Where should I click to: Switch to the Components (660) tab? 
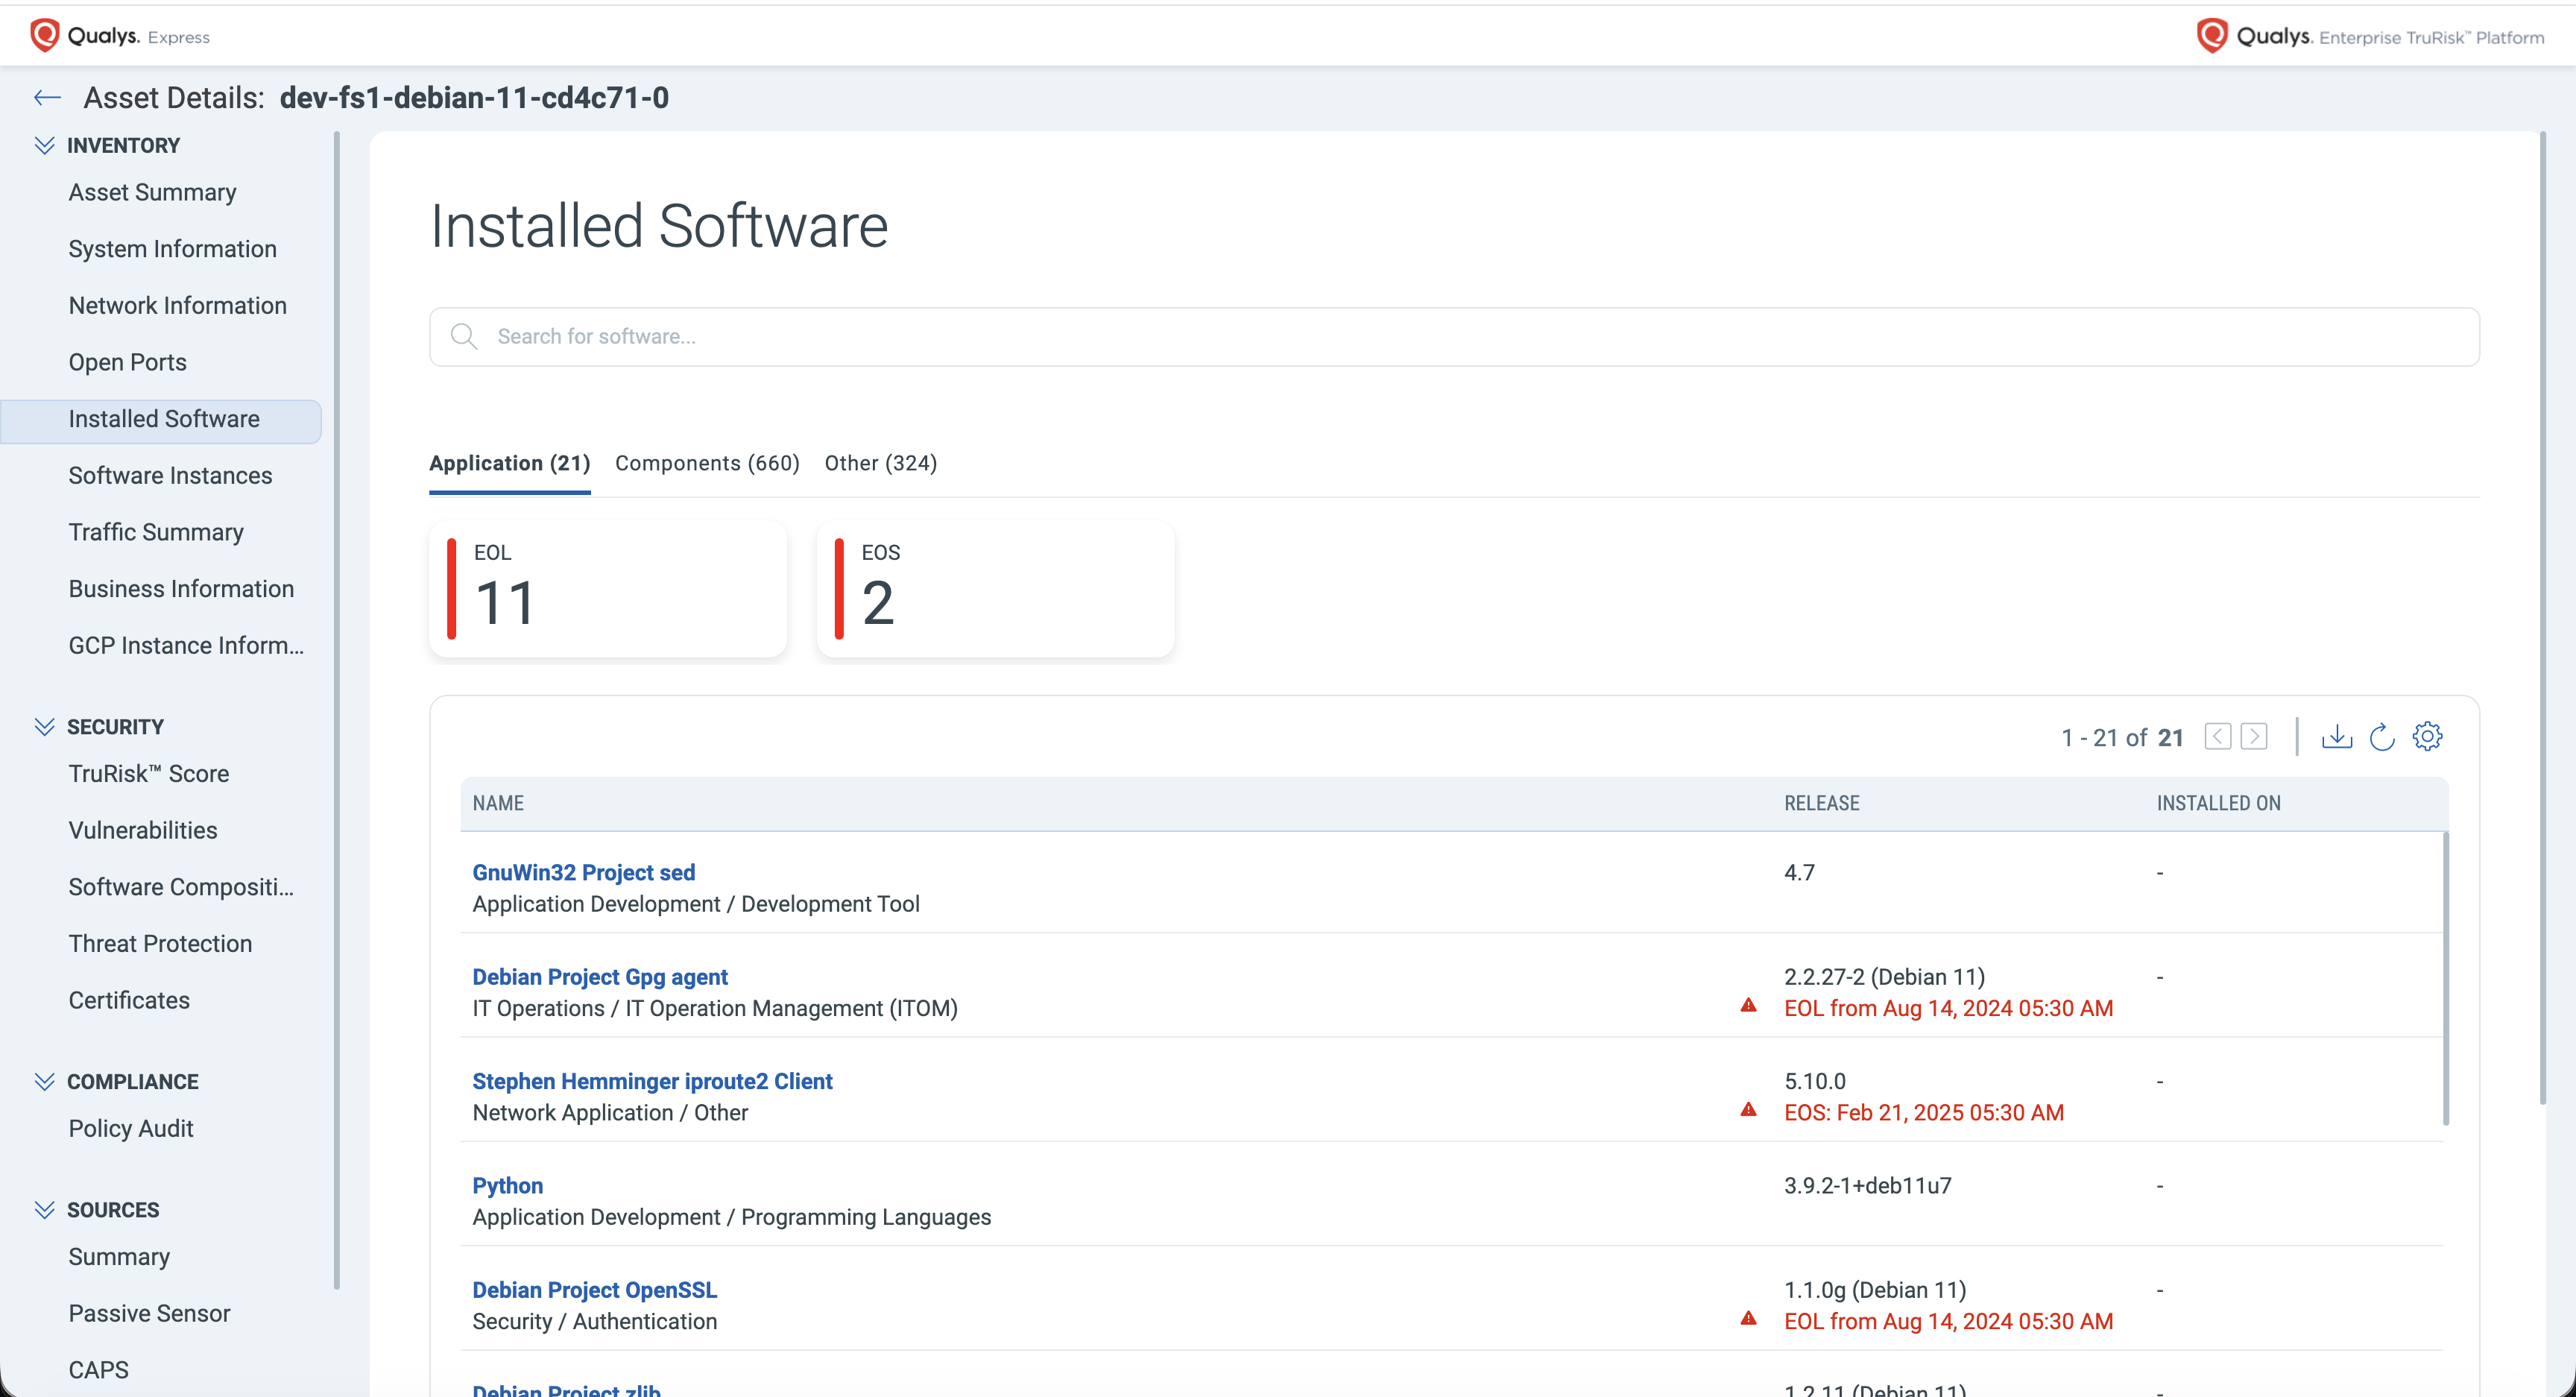click(707, 463)
